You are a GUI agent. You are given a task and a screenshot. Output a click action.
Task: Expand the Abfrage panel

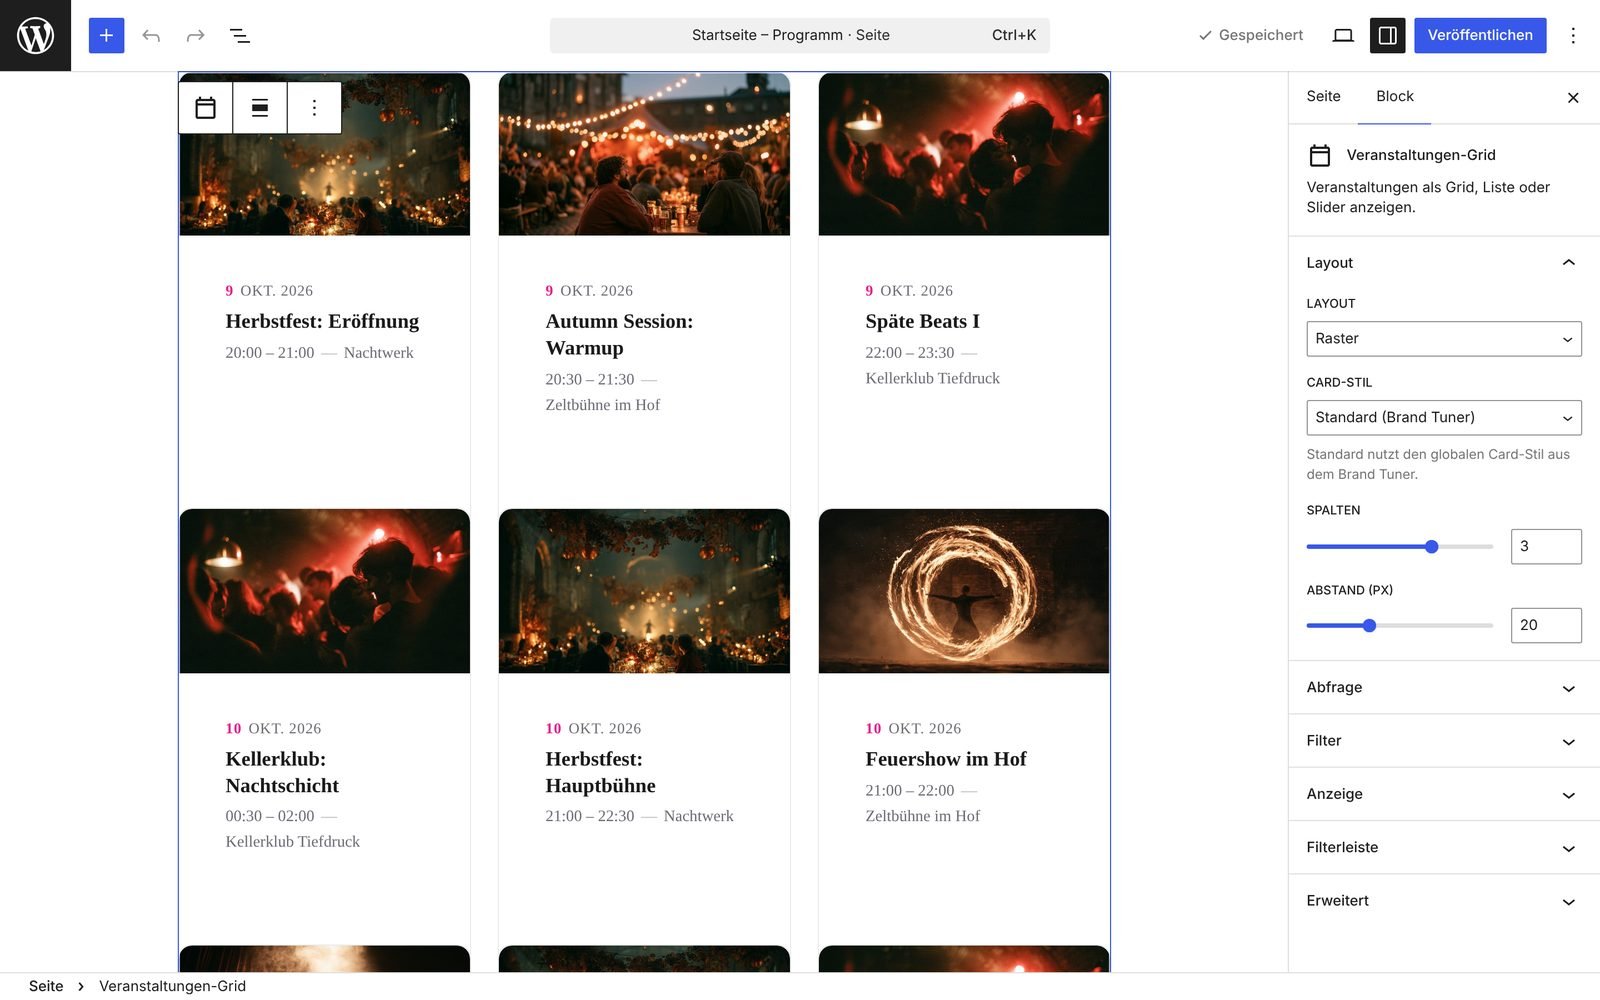tap(1444, 687)
